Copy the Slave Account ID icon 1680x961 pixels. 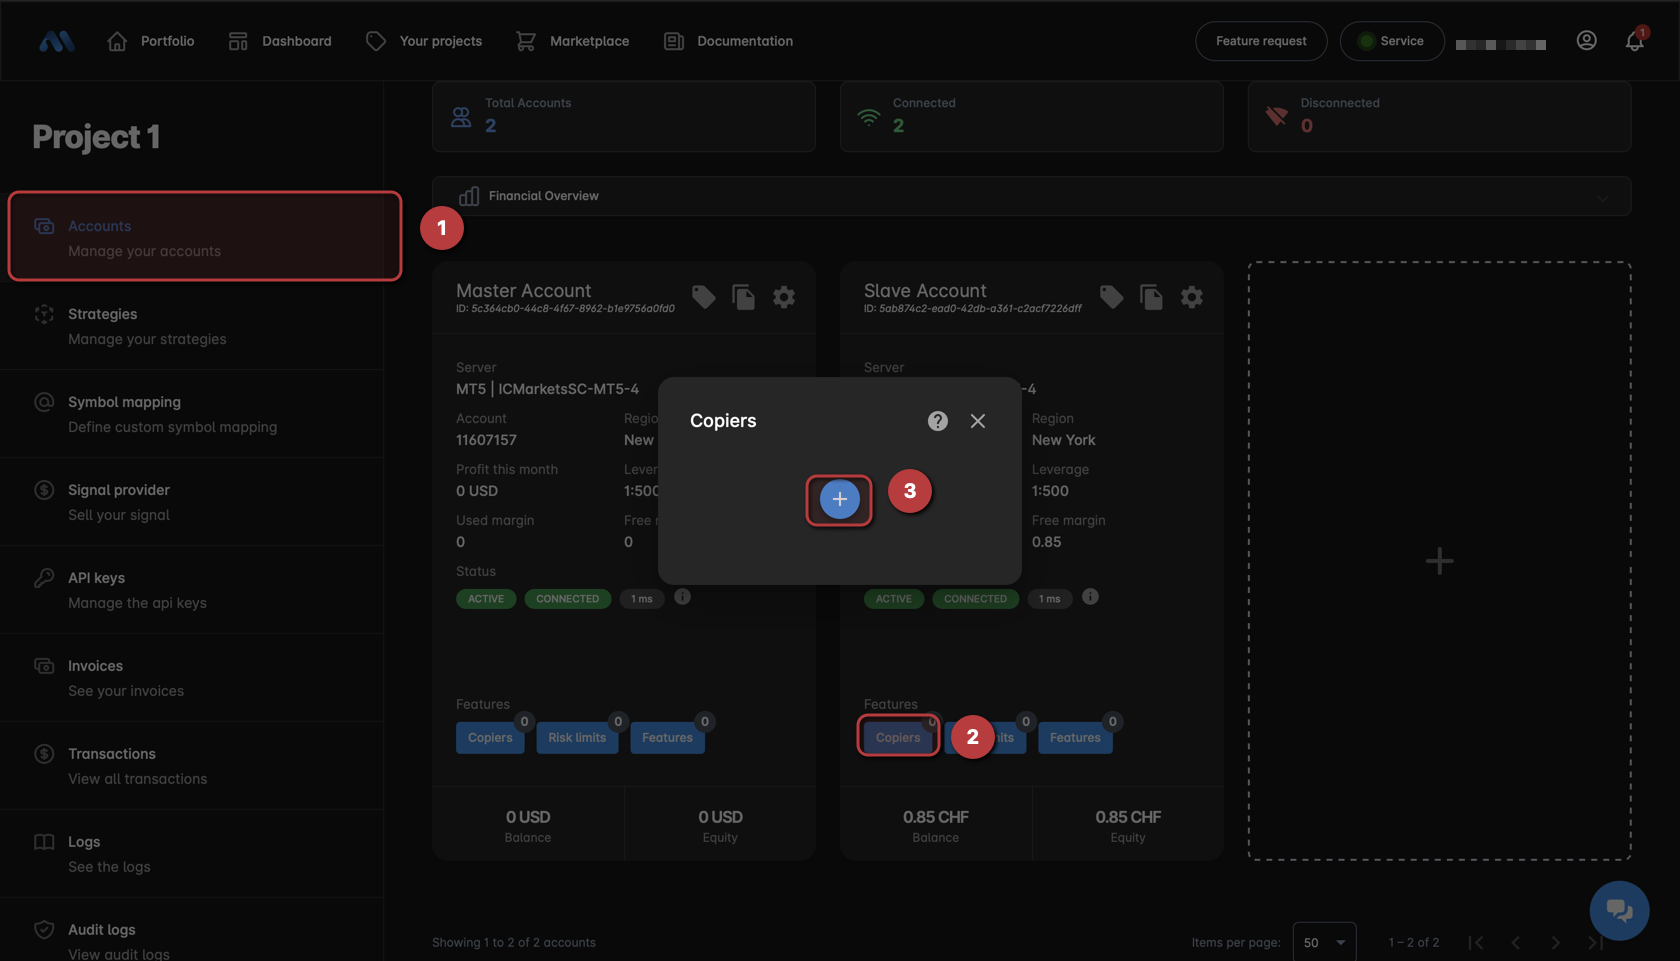1151,297
